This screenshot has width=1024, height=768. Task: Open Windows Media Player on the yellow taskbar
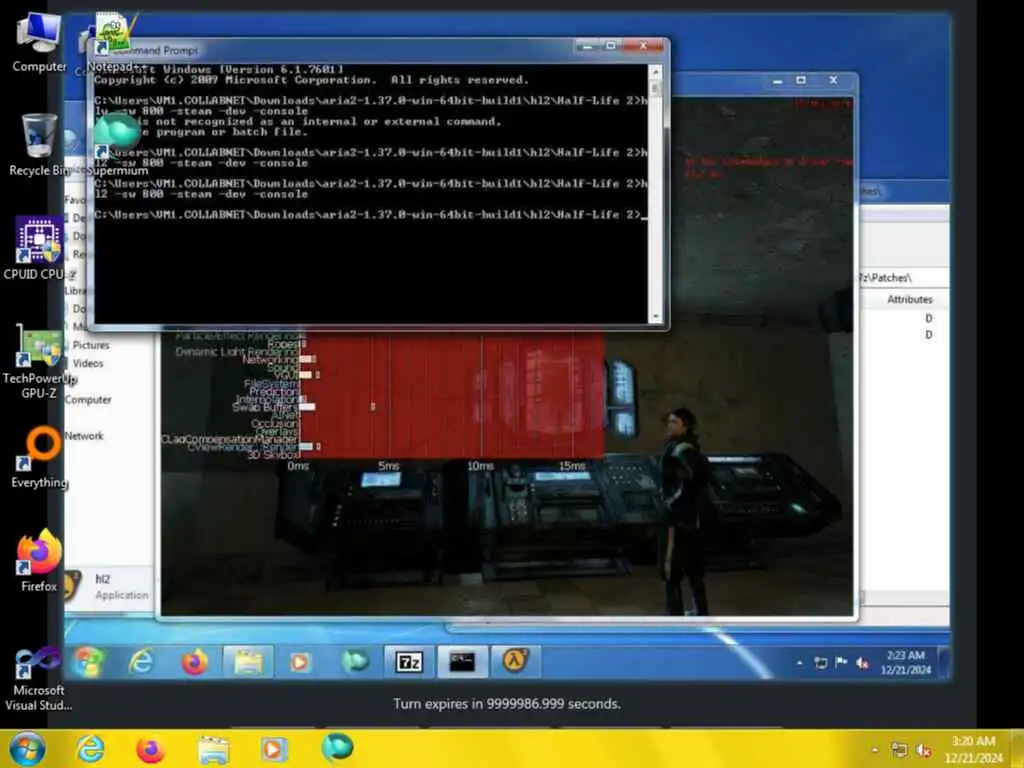click(x=274, y=749)
